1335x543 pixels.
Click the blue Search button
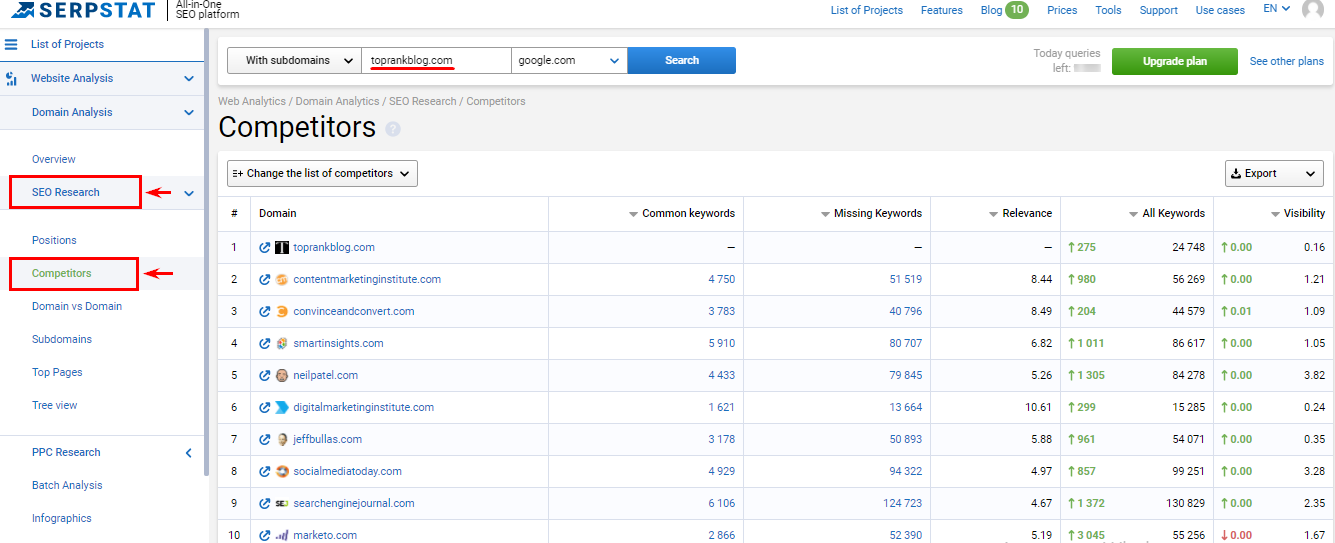(x=682, y=60)
